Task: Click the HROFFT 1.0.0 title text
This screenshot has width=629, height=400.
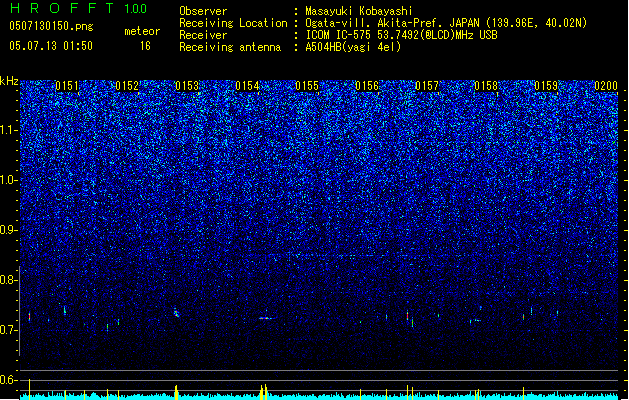Action: tap(79, 8)
